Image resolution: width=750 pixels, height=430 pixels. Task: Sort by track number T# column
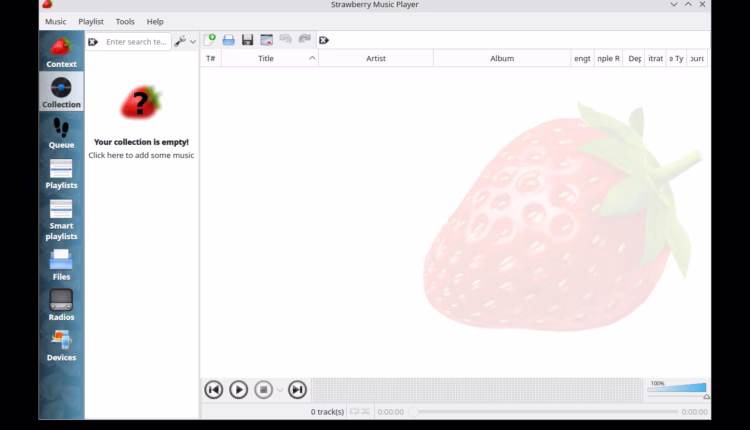(210, 58)
